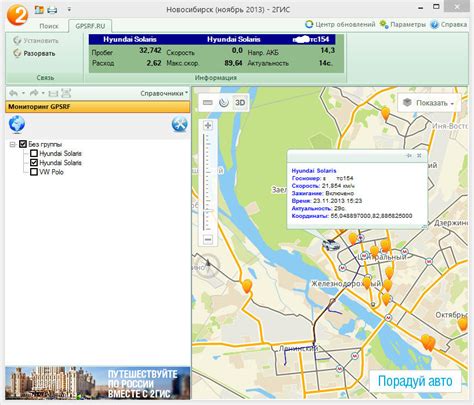Switch to the Поиск tab

[x=49, y=26]
